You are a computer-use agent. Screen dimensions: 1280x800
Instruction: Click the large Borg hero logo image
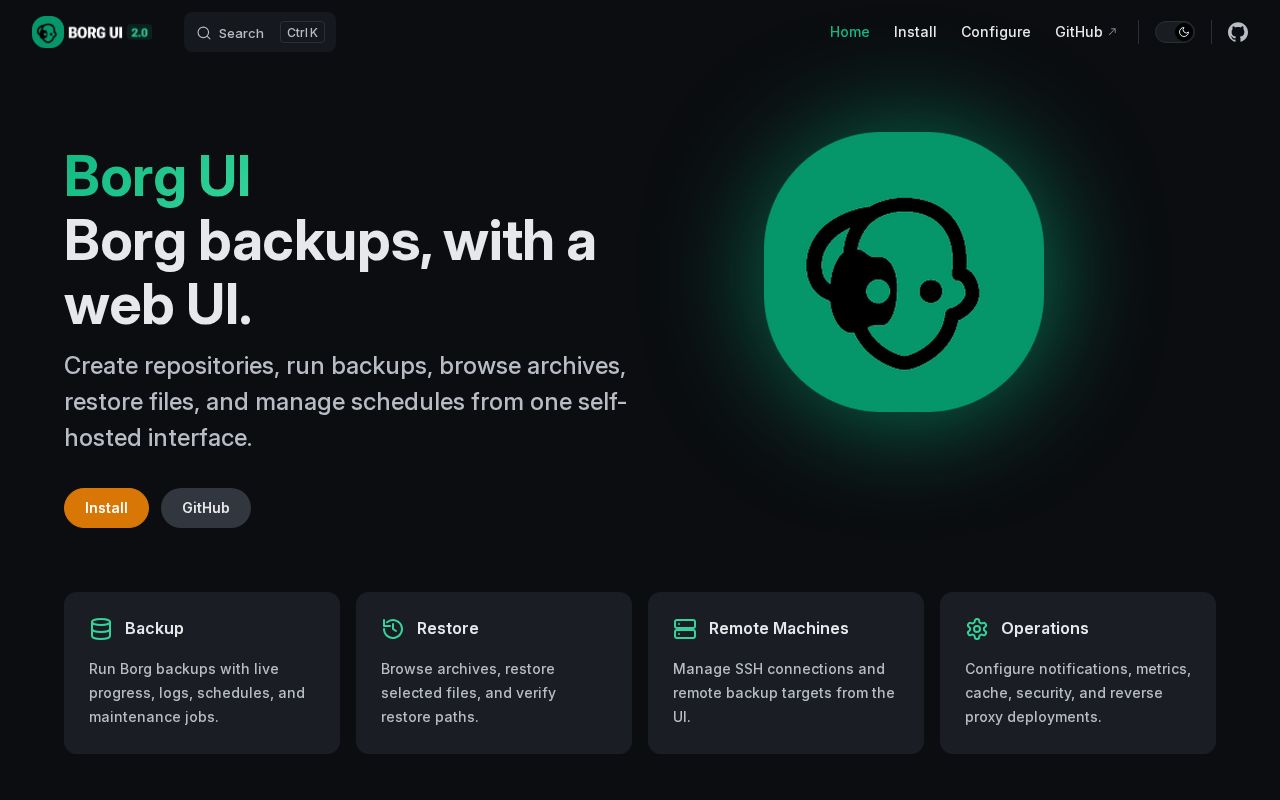(904, 272)
